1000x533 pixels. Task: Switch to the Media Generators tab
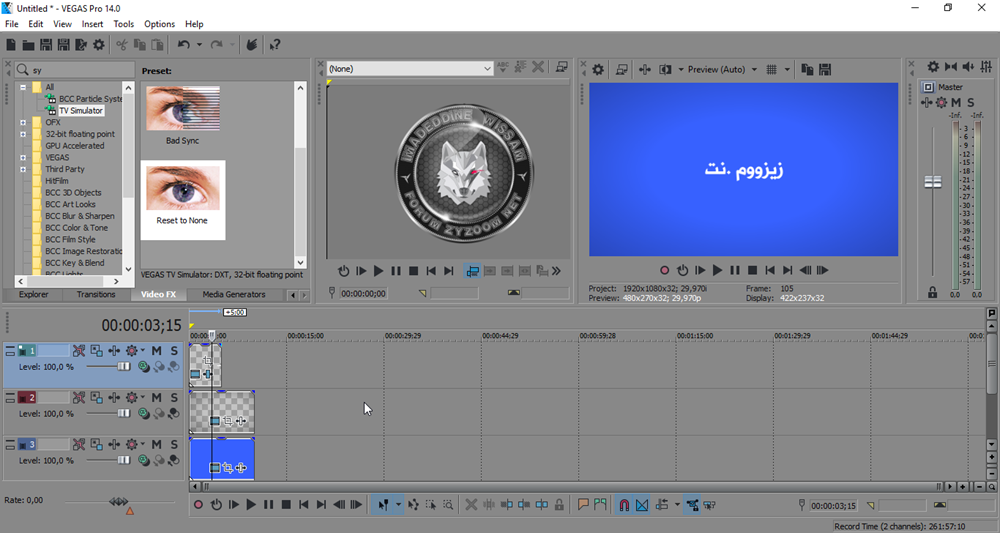(233, 295)
